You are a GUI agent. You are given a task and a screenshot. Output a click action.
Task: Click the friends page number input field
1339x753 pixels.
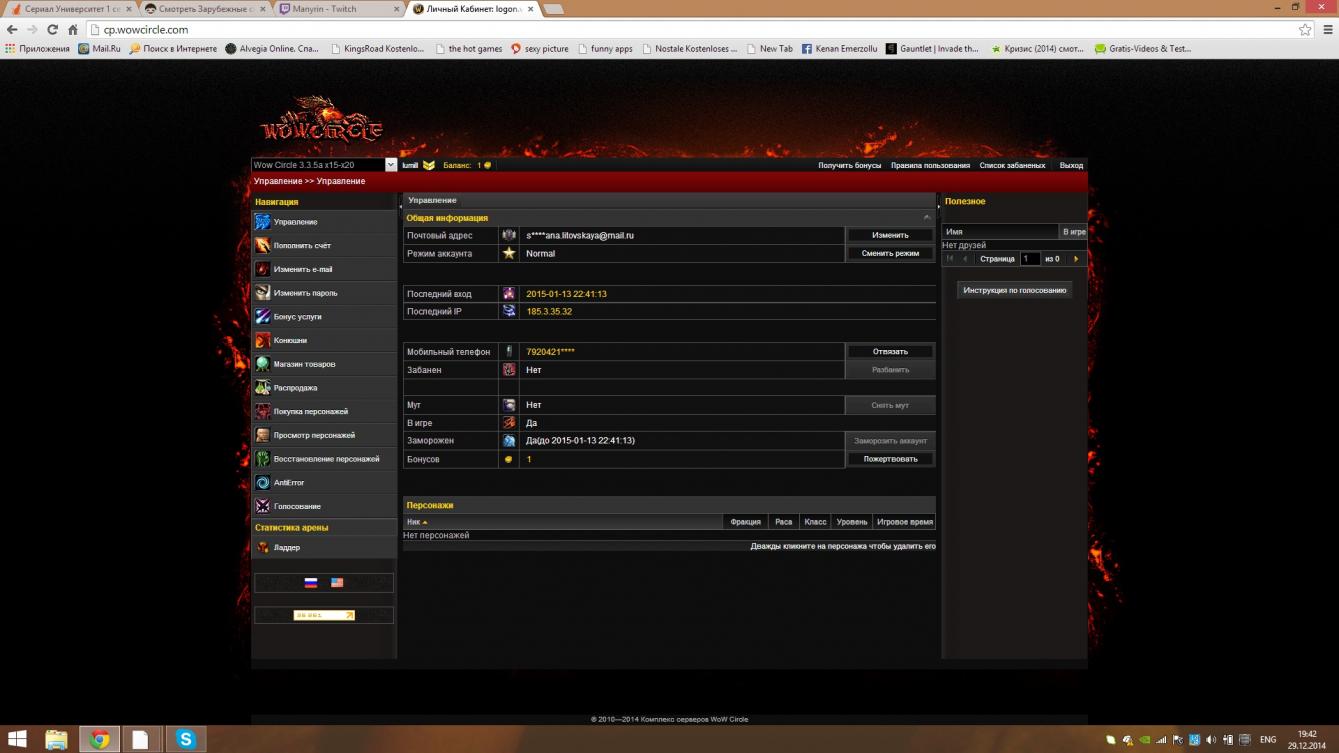(x=1029, y=259)
